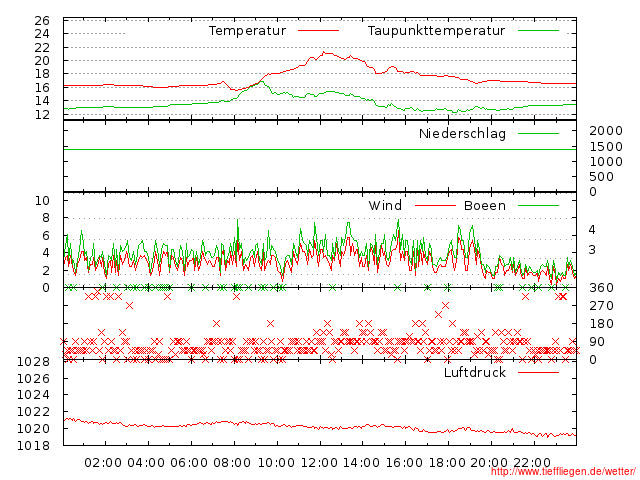Image resolution: width=640 pixels, height=480 pixels.
Task: Click the 1022 pressure axis value
Action: click(33, 412)
